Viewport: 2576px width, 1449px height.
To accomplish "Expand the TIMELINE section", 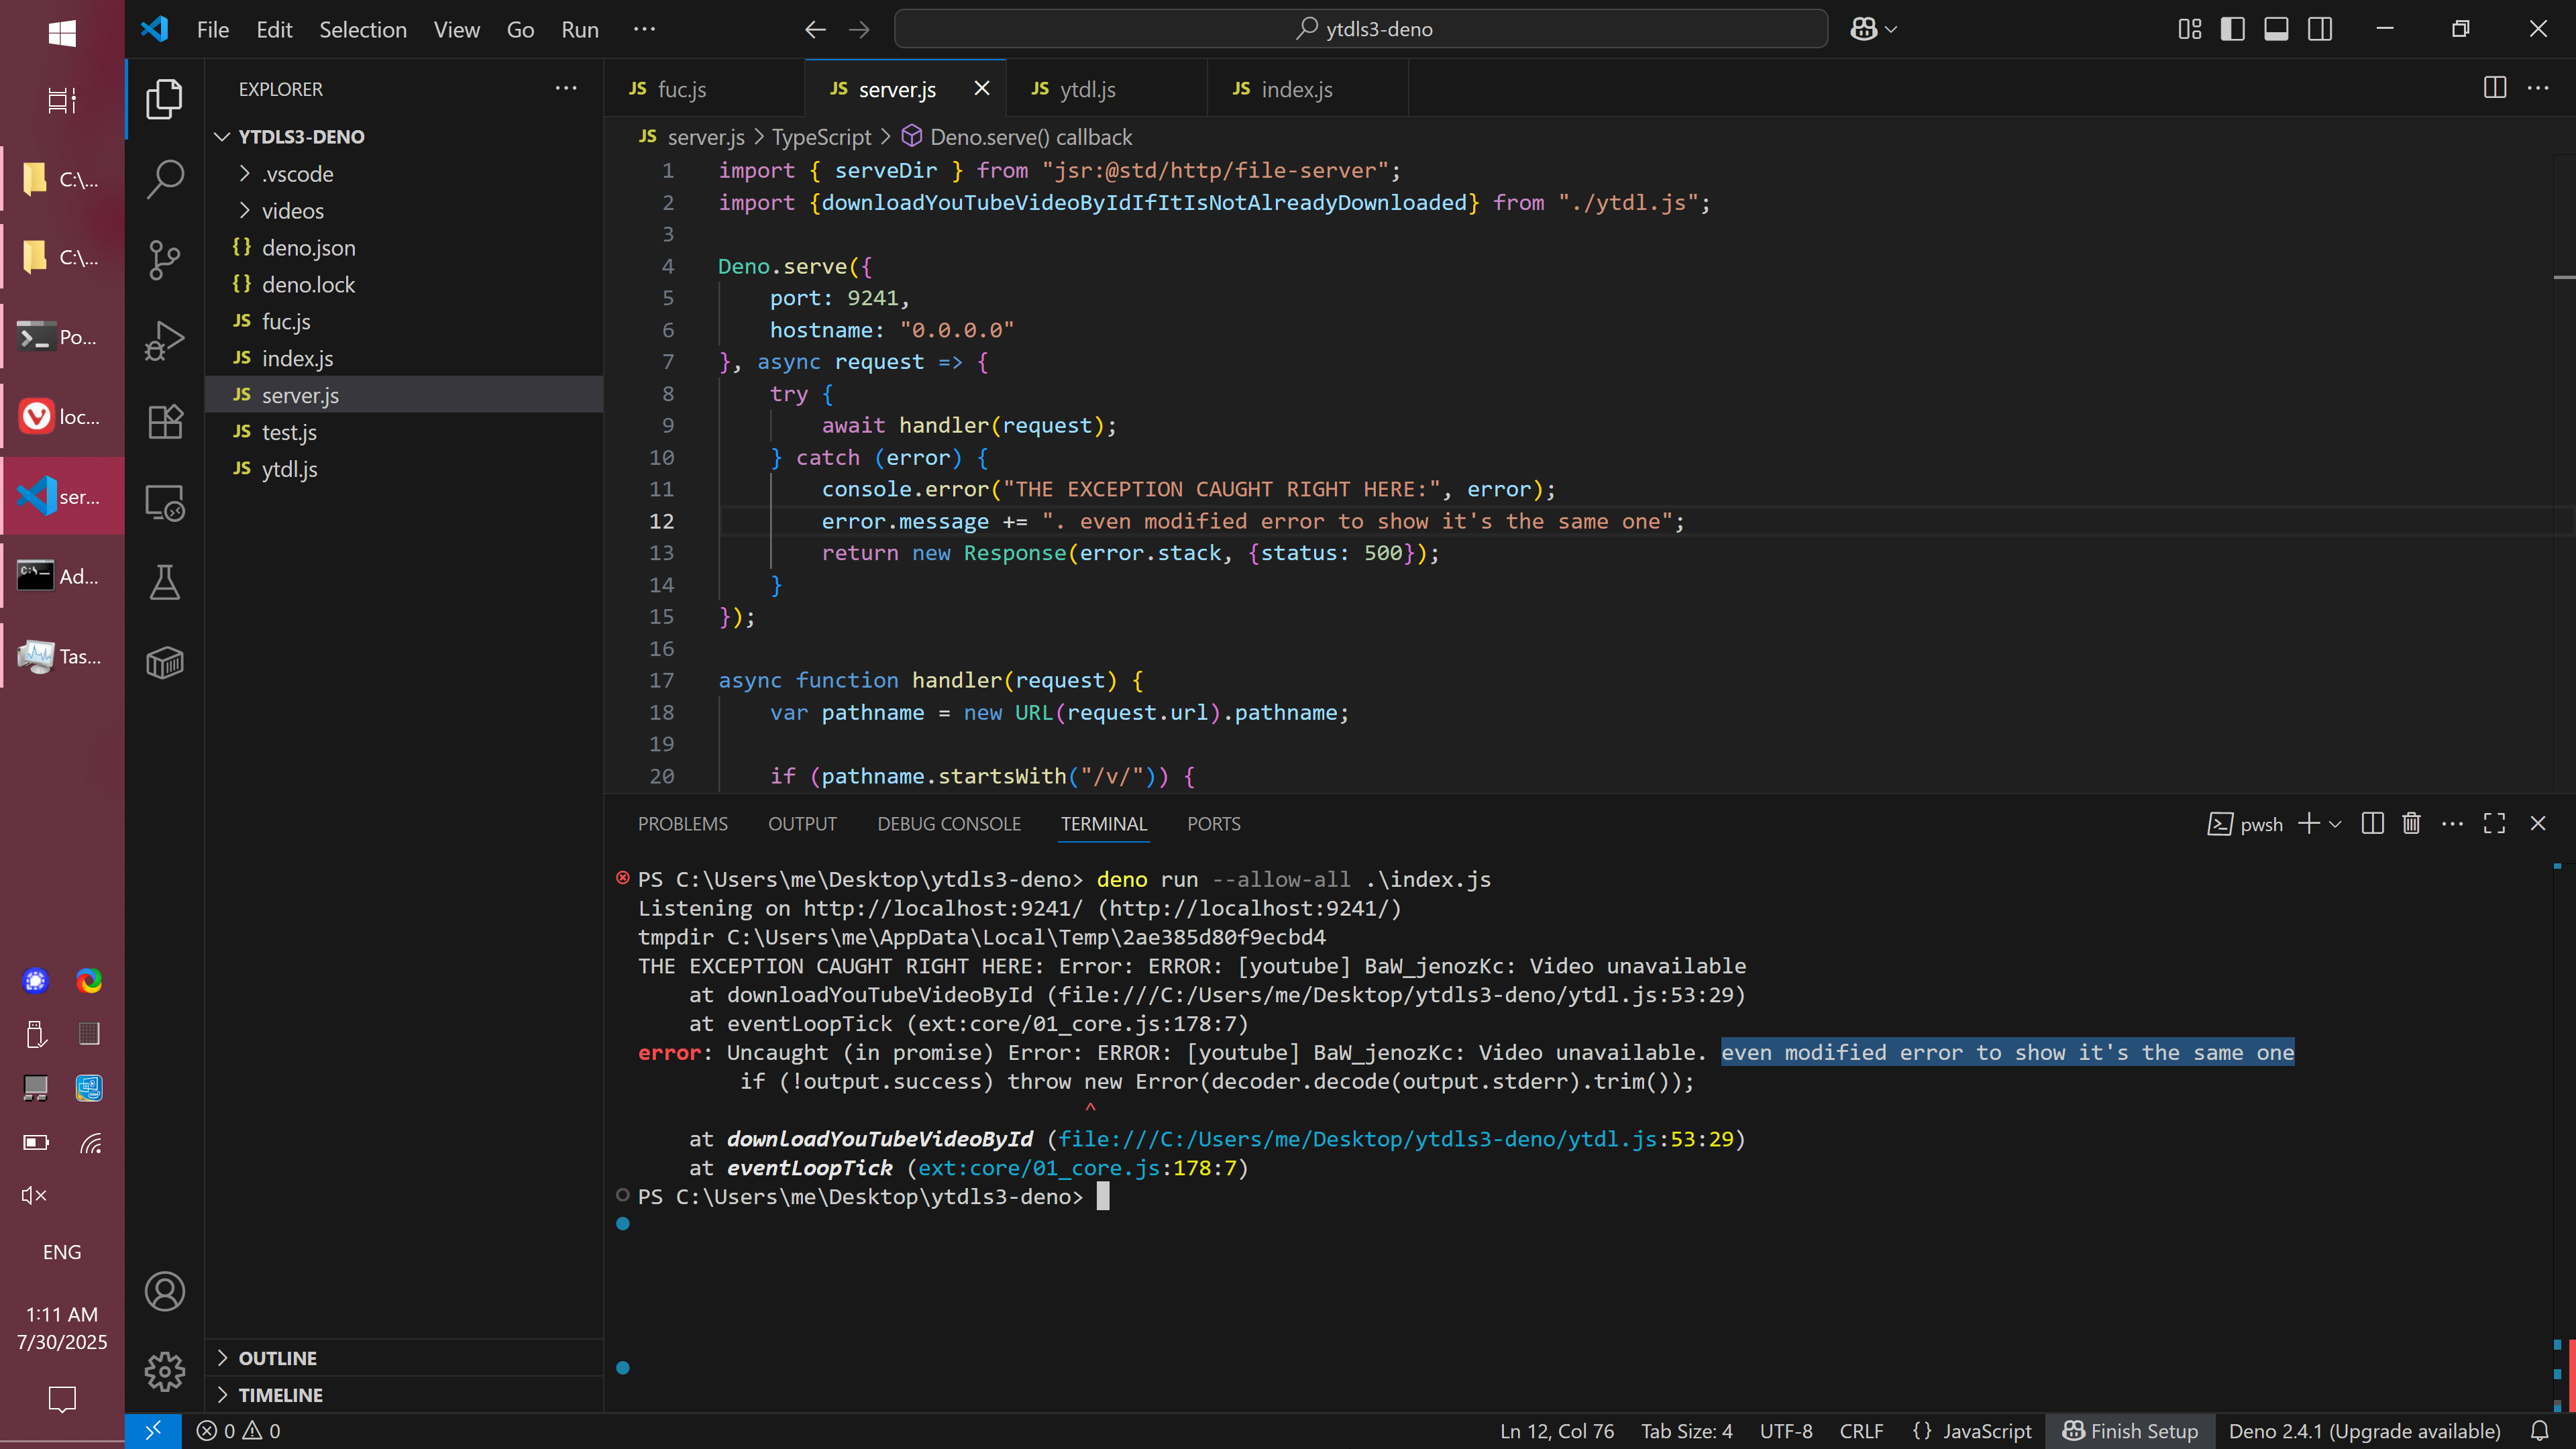I will [x=404, y=1394].
